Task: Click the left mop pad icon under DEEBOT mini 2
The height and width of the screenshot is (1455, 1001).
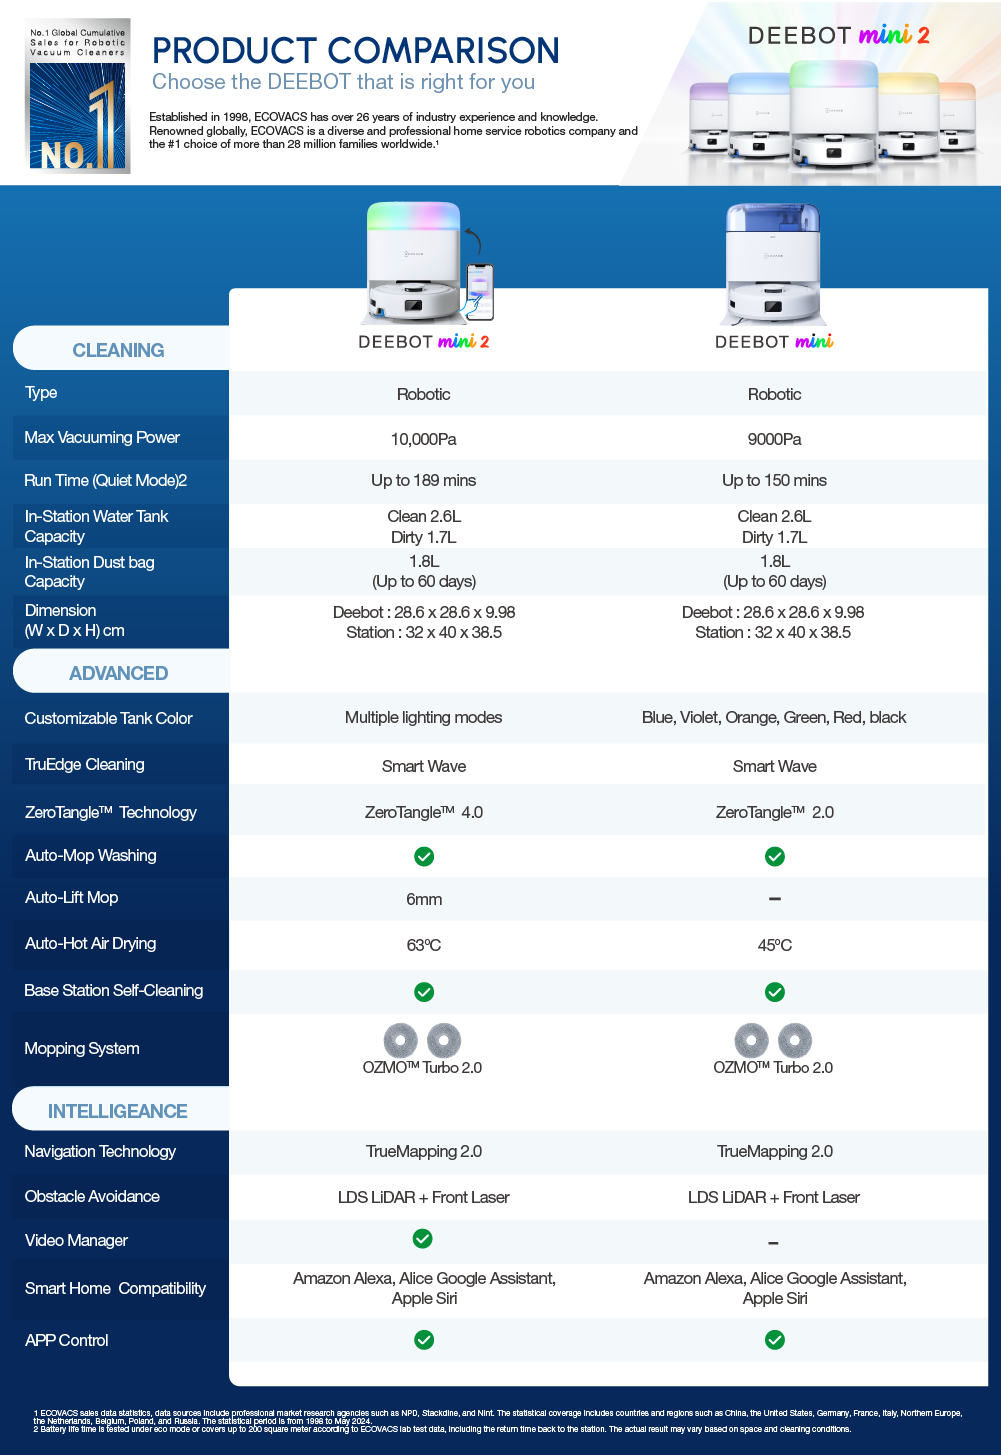Action: 401,1041
